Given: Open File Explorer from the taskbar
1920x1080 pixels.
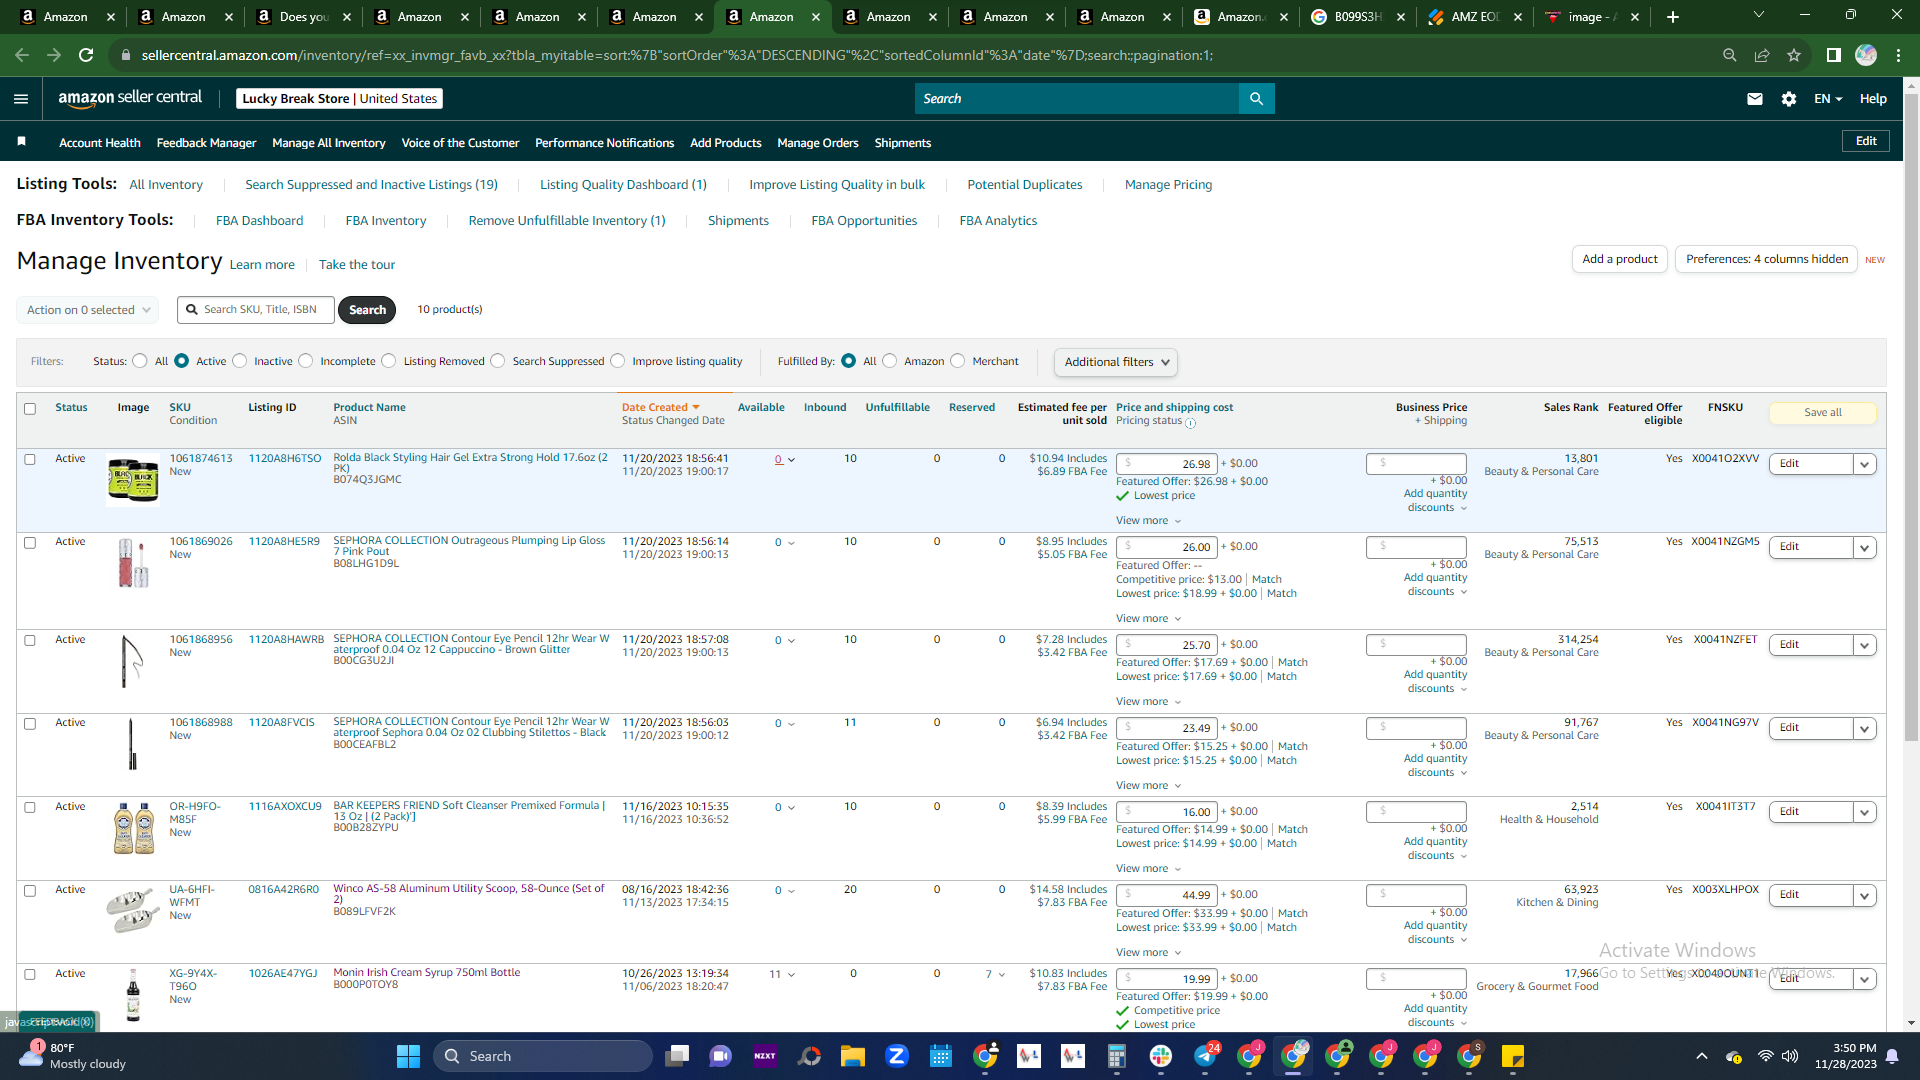Looking at the screenshot, I should pyautogui.click(x=852, y=1056).
